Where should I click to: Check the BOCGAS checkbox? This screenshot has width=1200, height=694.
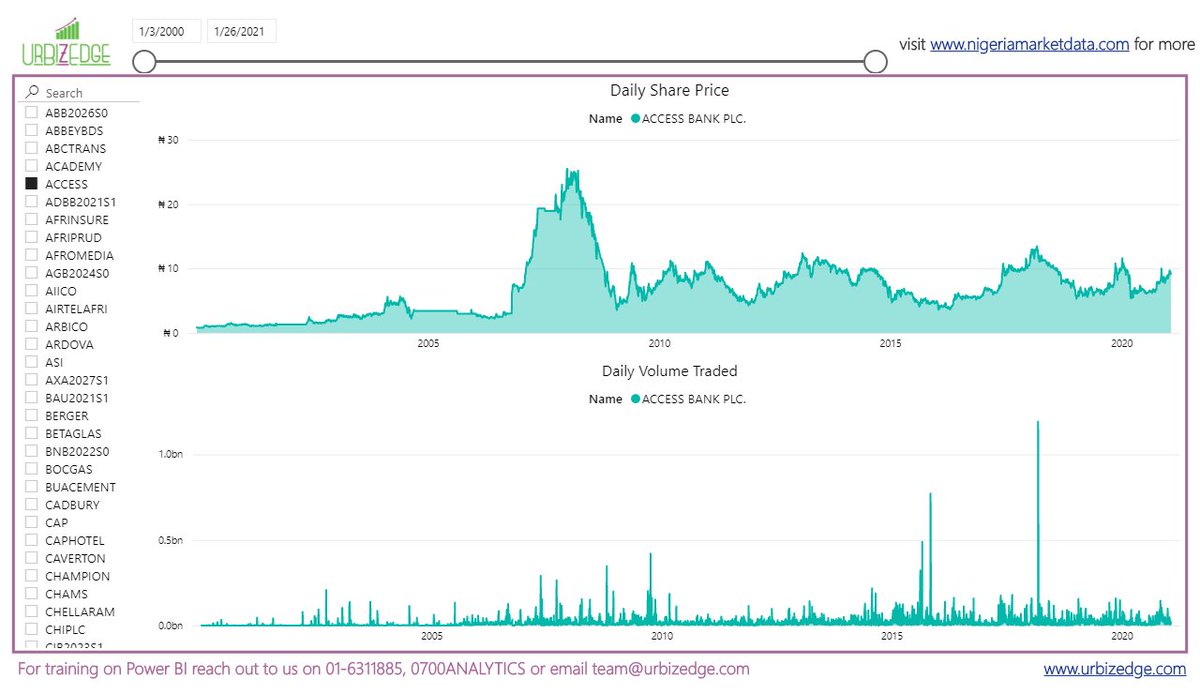pos(31,469)
